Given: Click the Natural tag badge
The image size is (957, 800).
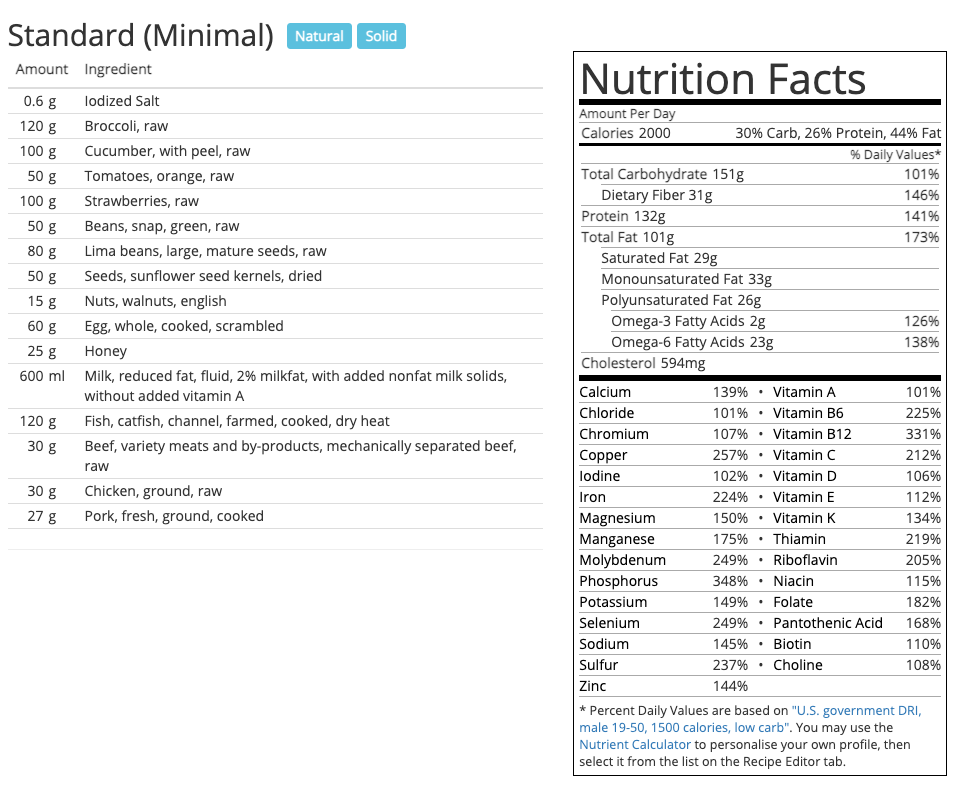Looking at the screenshot, I should 319,36.
